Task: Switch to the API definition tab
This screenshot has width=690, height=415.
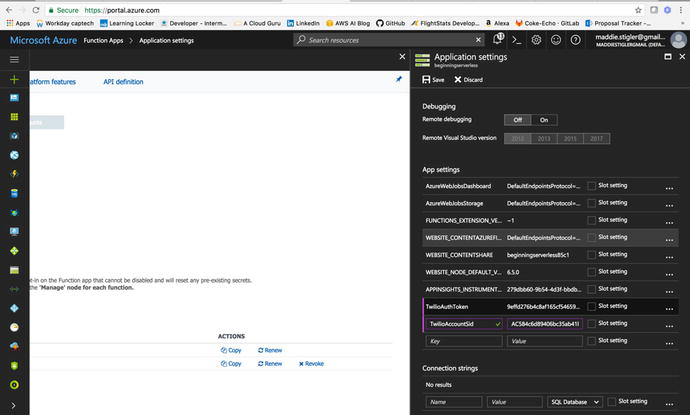Action: (123, 81)
